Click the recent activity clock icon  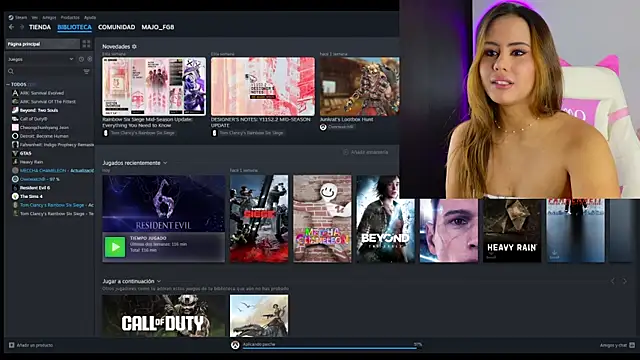[81, 59]
